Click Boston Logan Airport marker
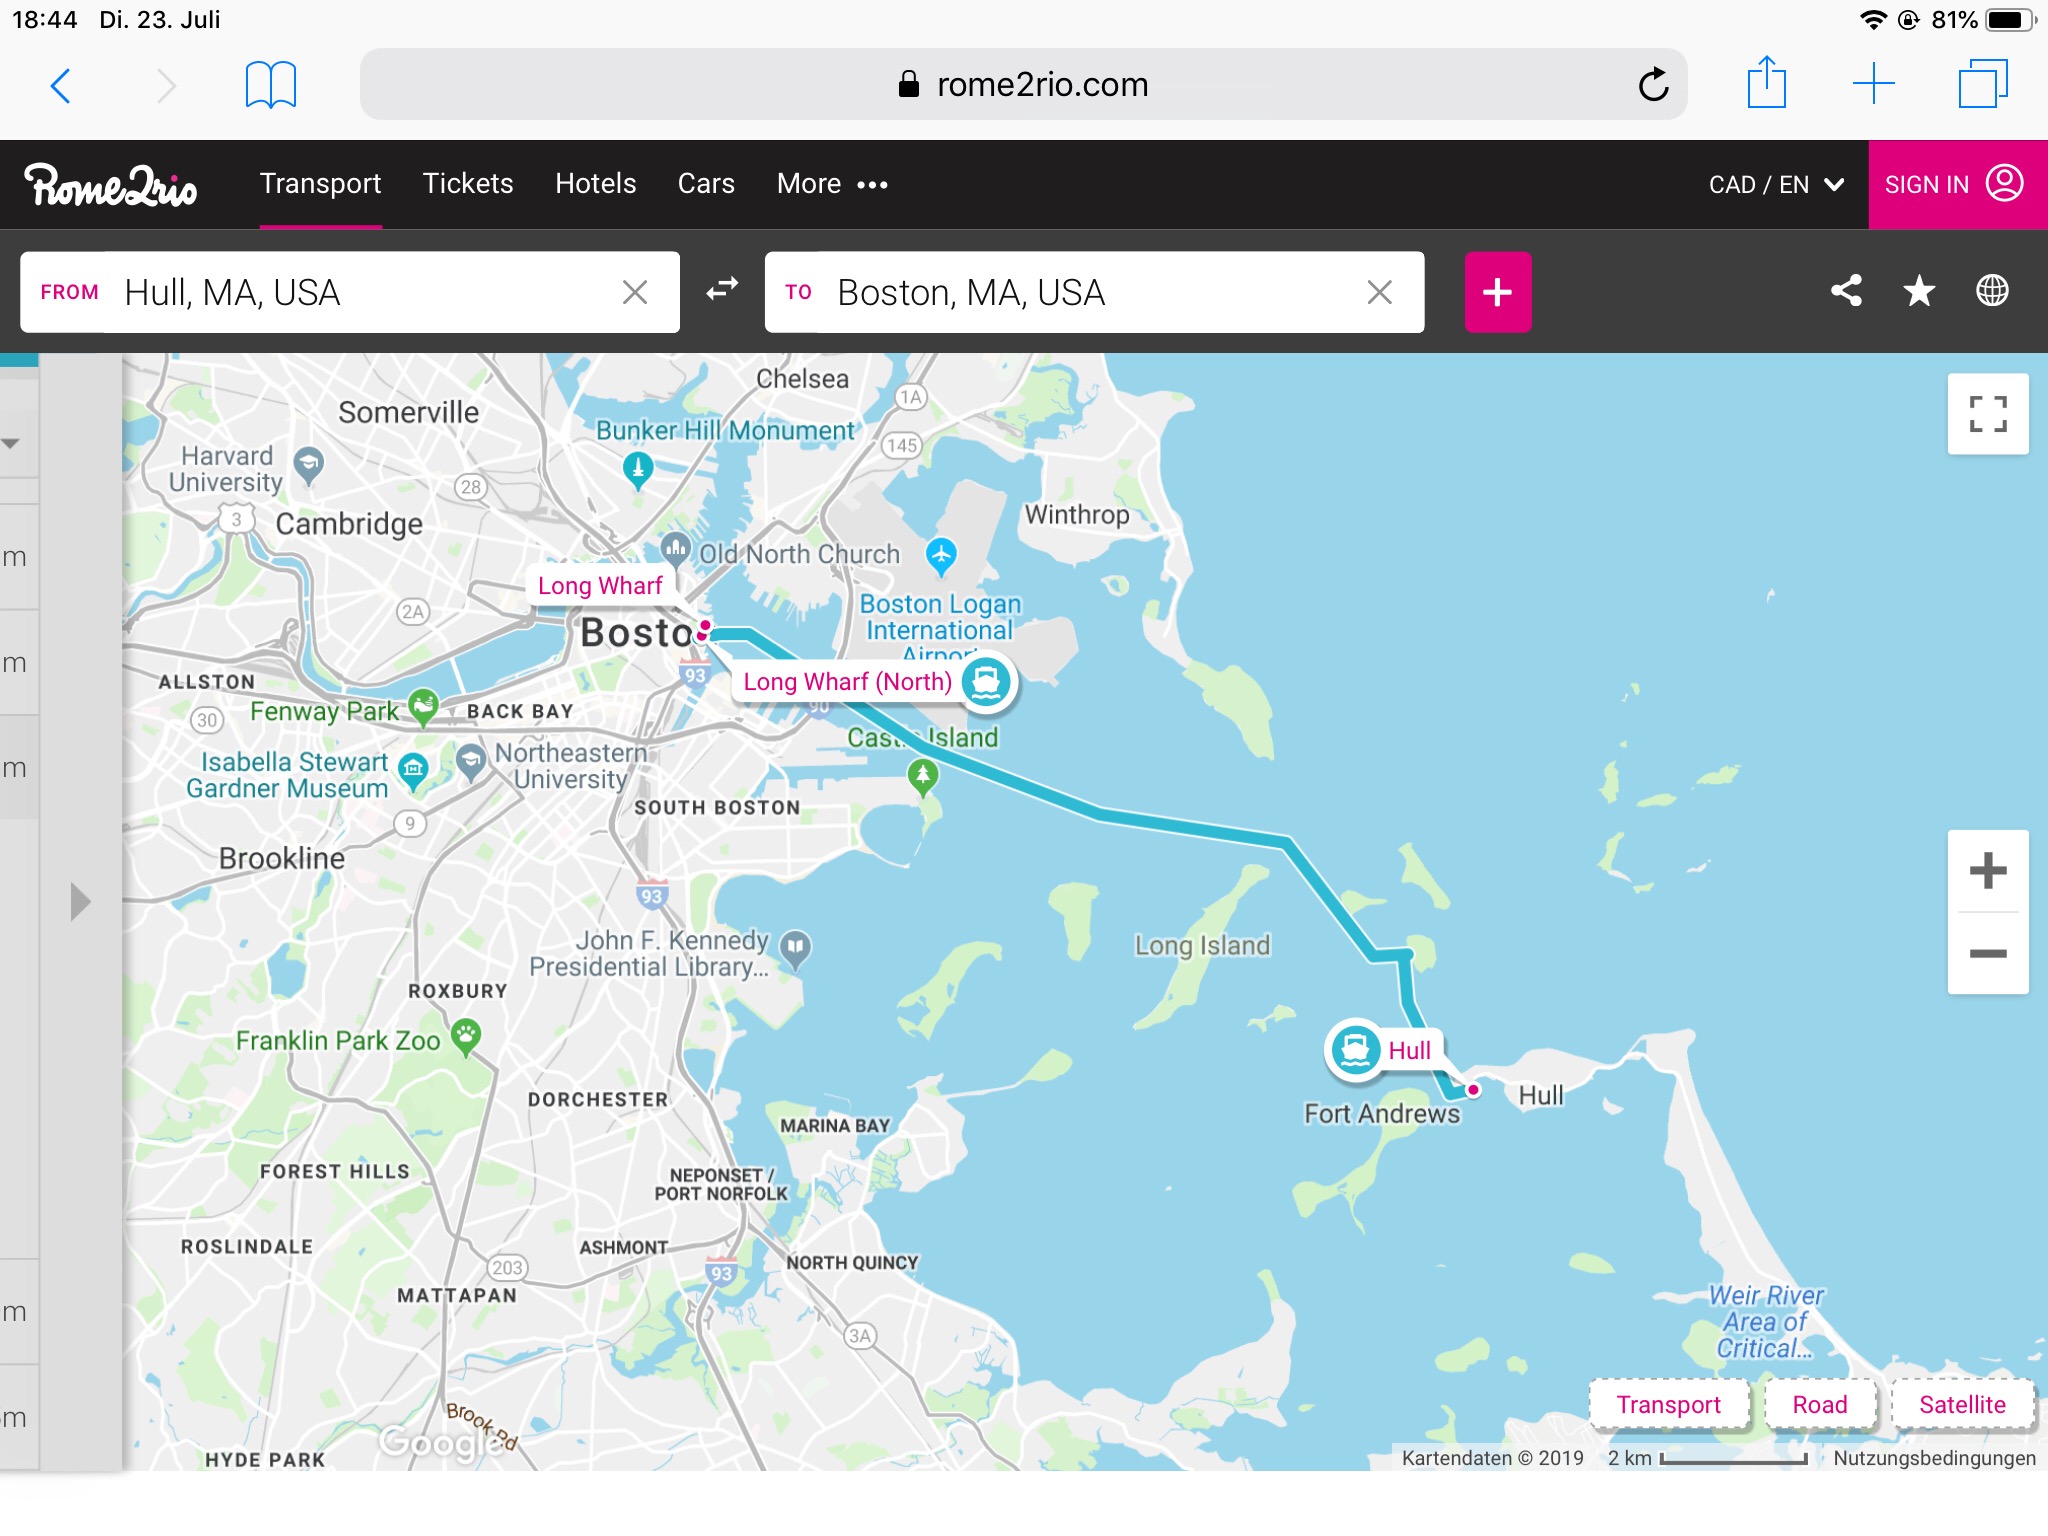 click(941, 555)
